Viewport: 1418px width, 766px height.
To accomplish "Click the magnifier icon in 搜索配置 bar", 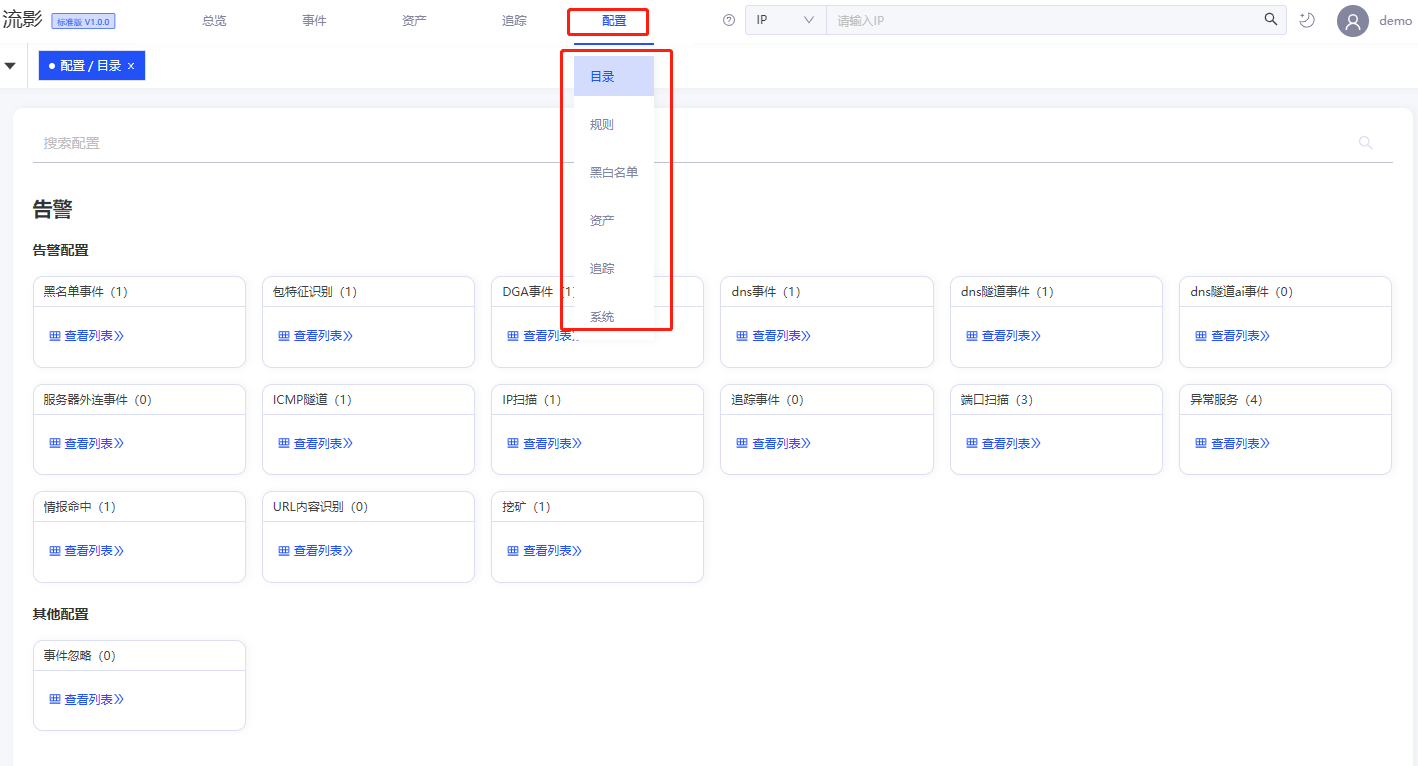I will coord(1366,143).
